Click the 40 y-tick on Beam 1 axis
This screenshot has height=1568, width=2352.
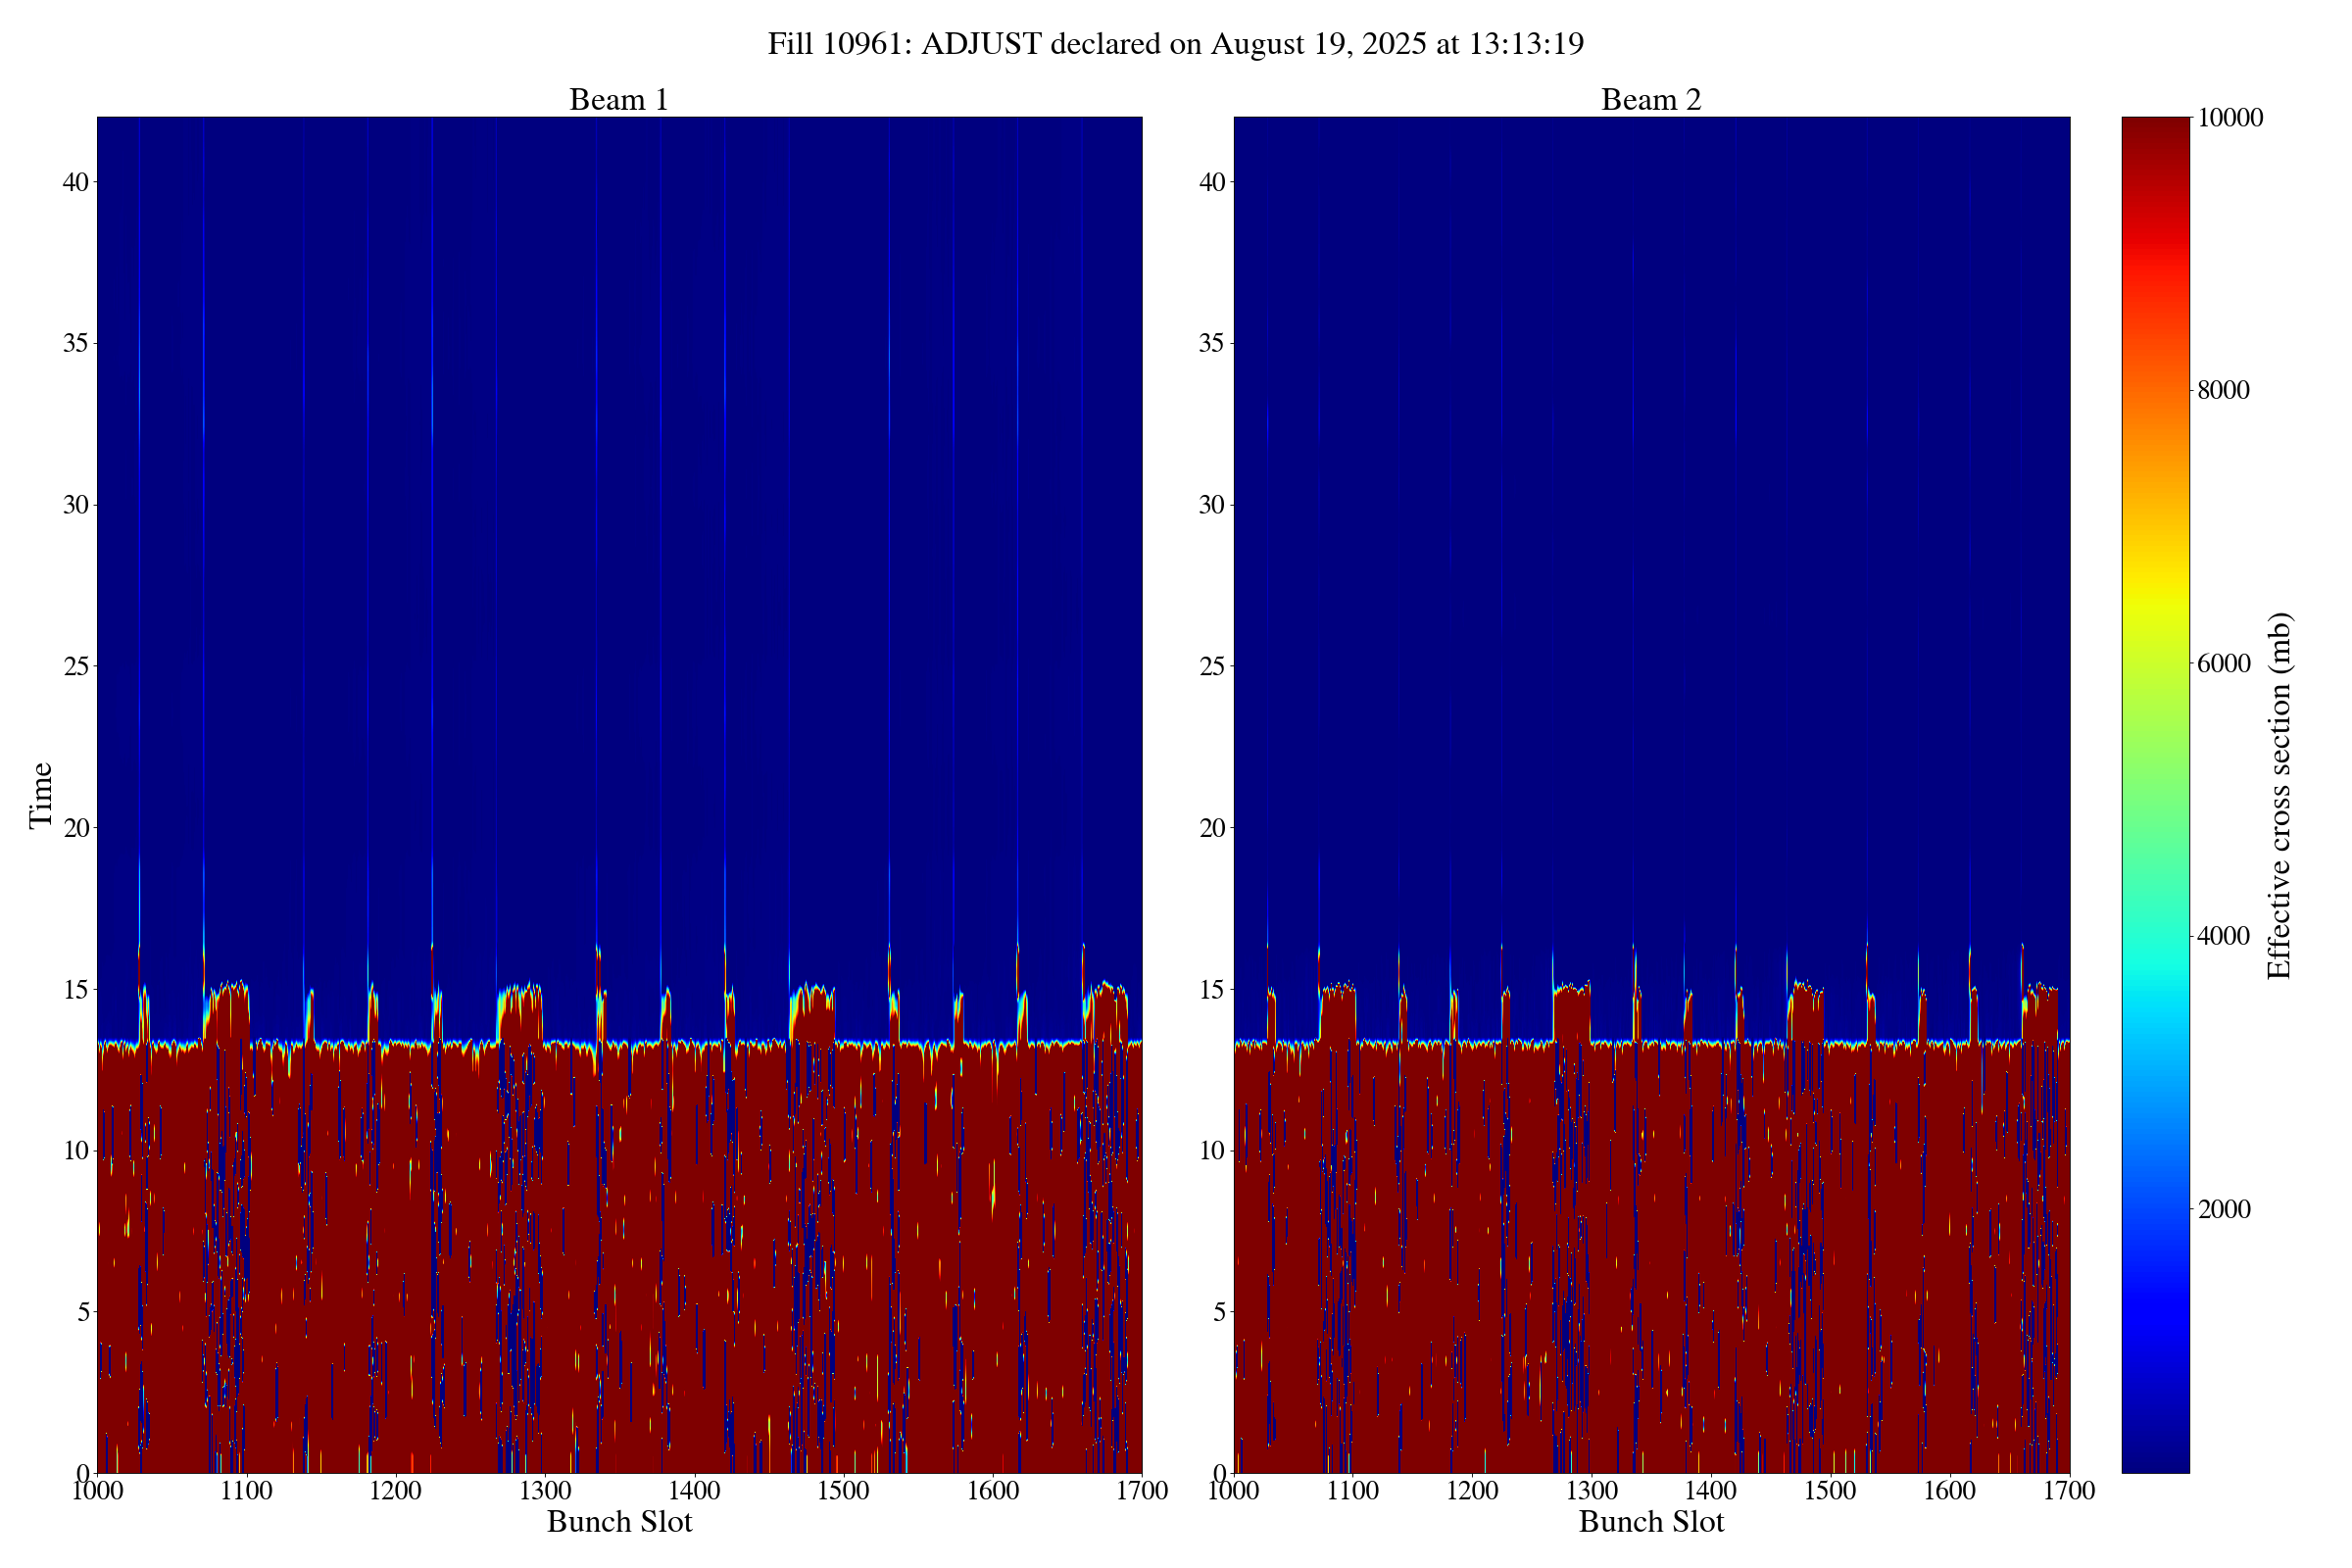click(75, 182)
